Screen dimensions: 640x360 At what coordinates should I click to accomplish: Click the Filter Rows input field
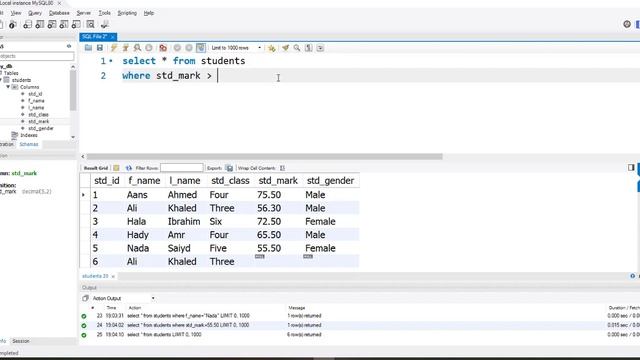click(x=182, y=168)
